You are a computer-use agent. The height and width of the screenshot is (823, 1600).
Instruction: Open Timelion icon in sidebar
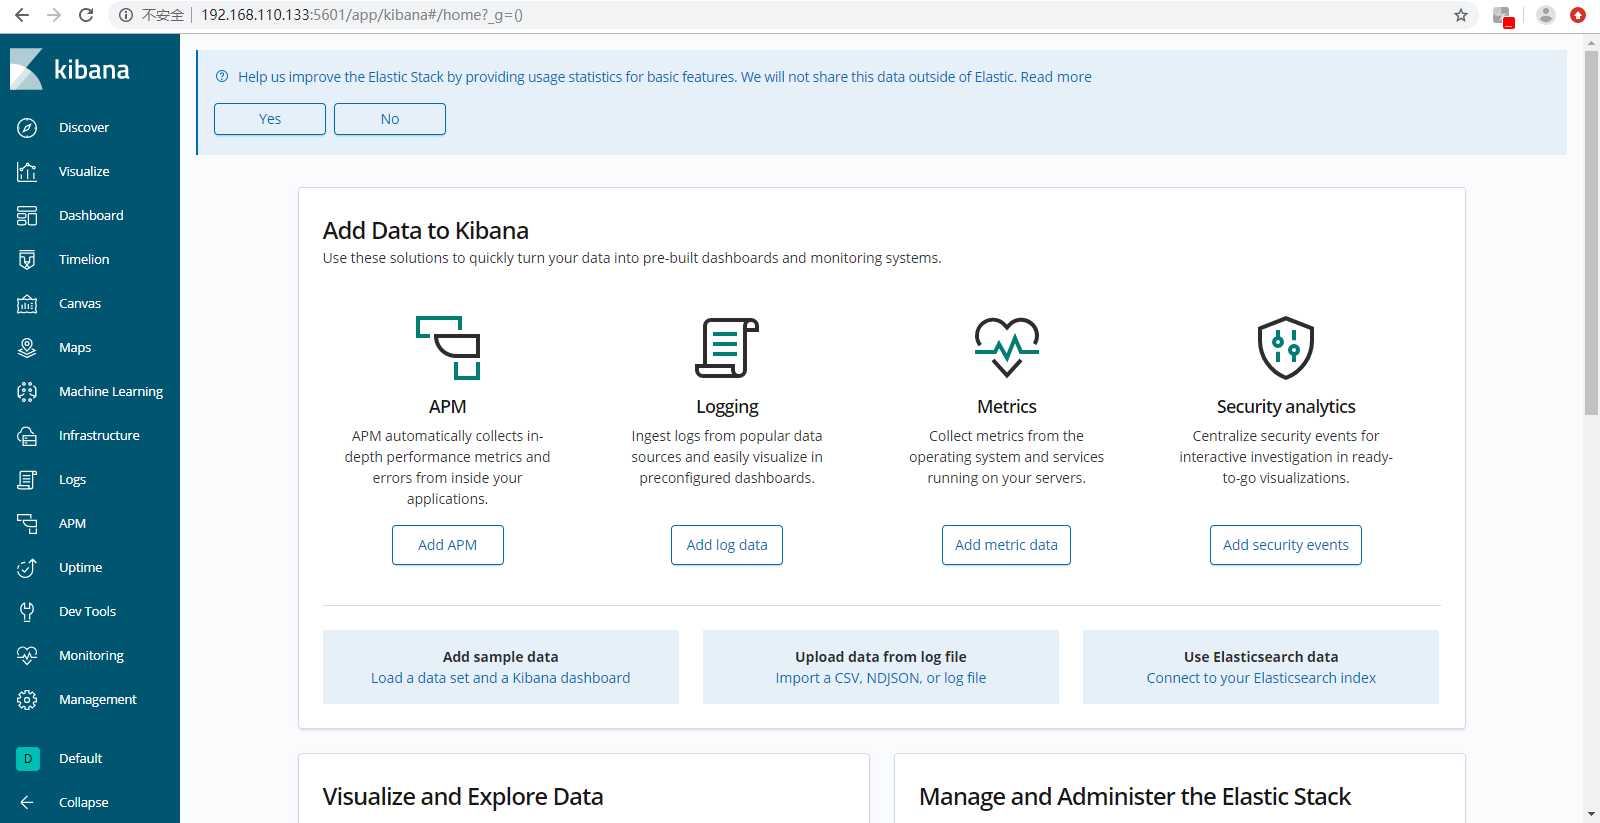(x=27, y=260)
